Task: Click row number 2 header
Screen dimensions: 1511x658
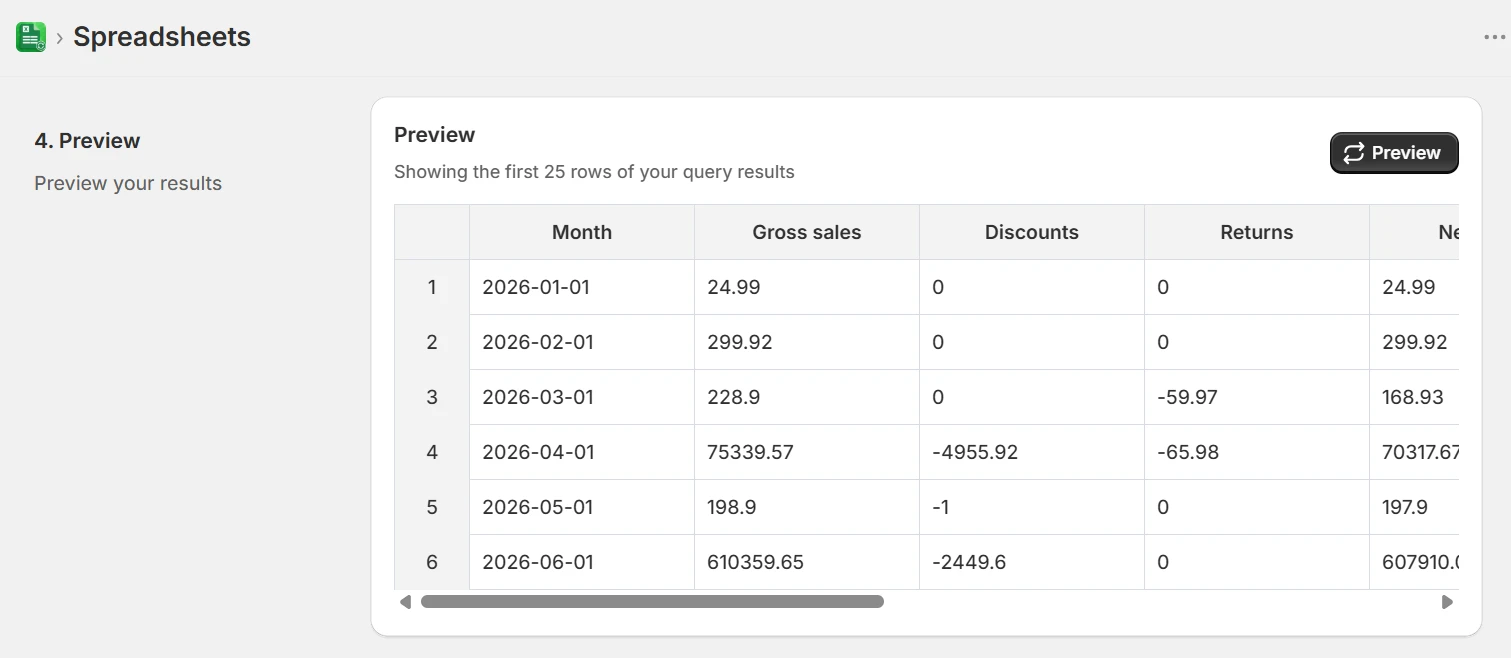Action: pos(432,342)
